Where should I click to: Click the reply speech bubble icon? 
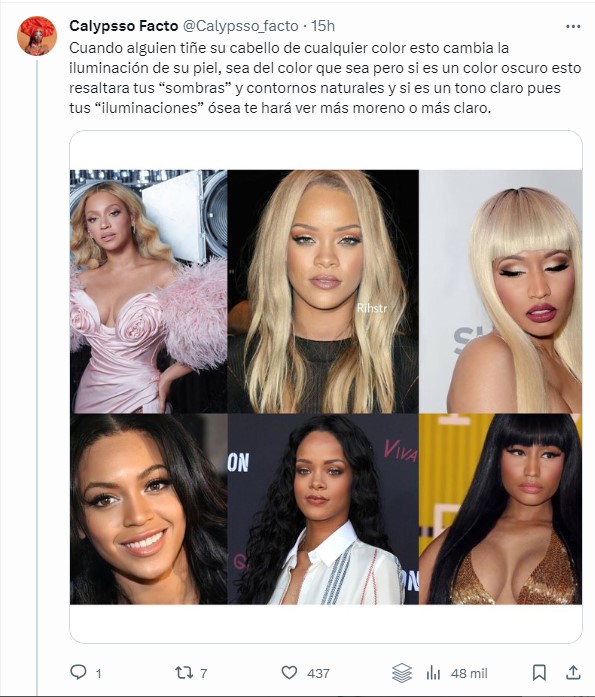click(x=78, y=672)
